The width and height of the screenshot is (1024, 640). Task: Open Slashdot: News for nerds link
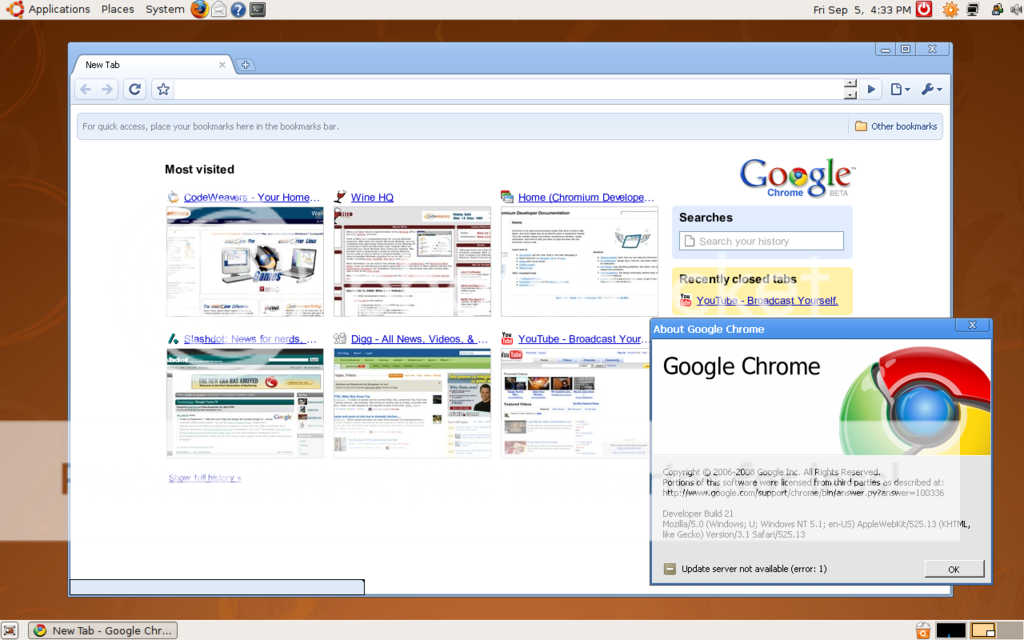coord(250,339)
